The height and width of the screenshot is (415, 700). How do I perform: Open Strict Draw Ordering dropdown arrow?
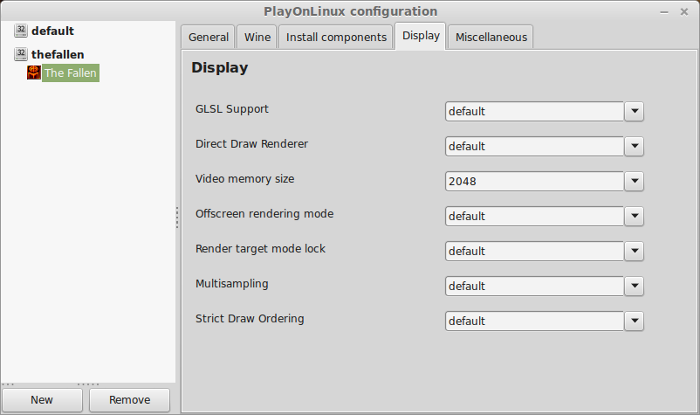634,321
